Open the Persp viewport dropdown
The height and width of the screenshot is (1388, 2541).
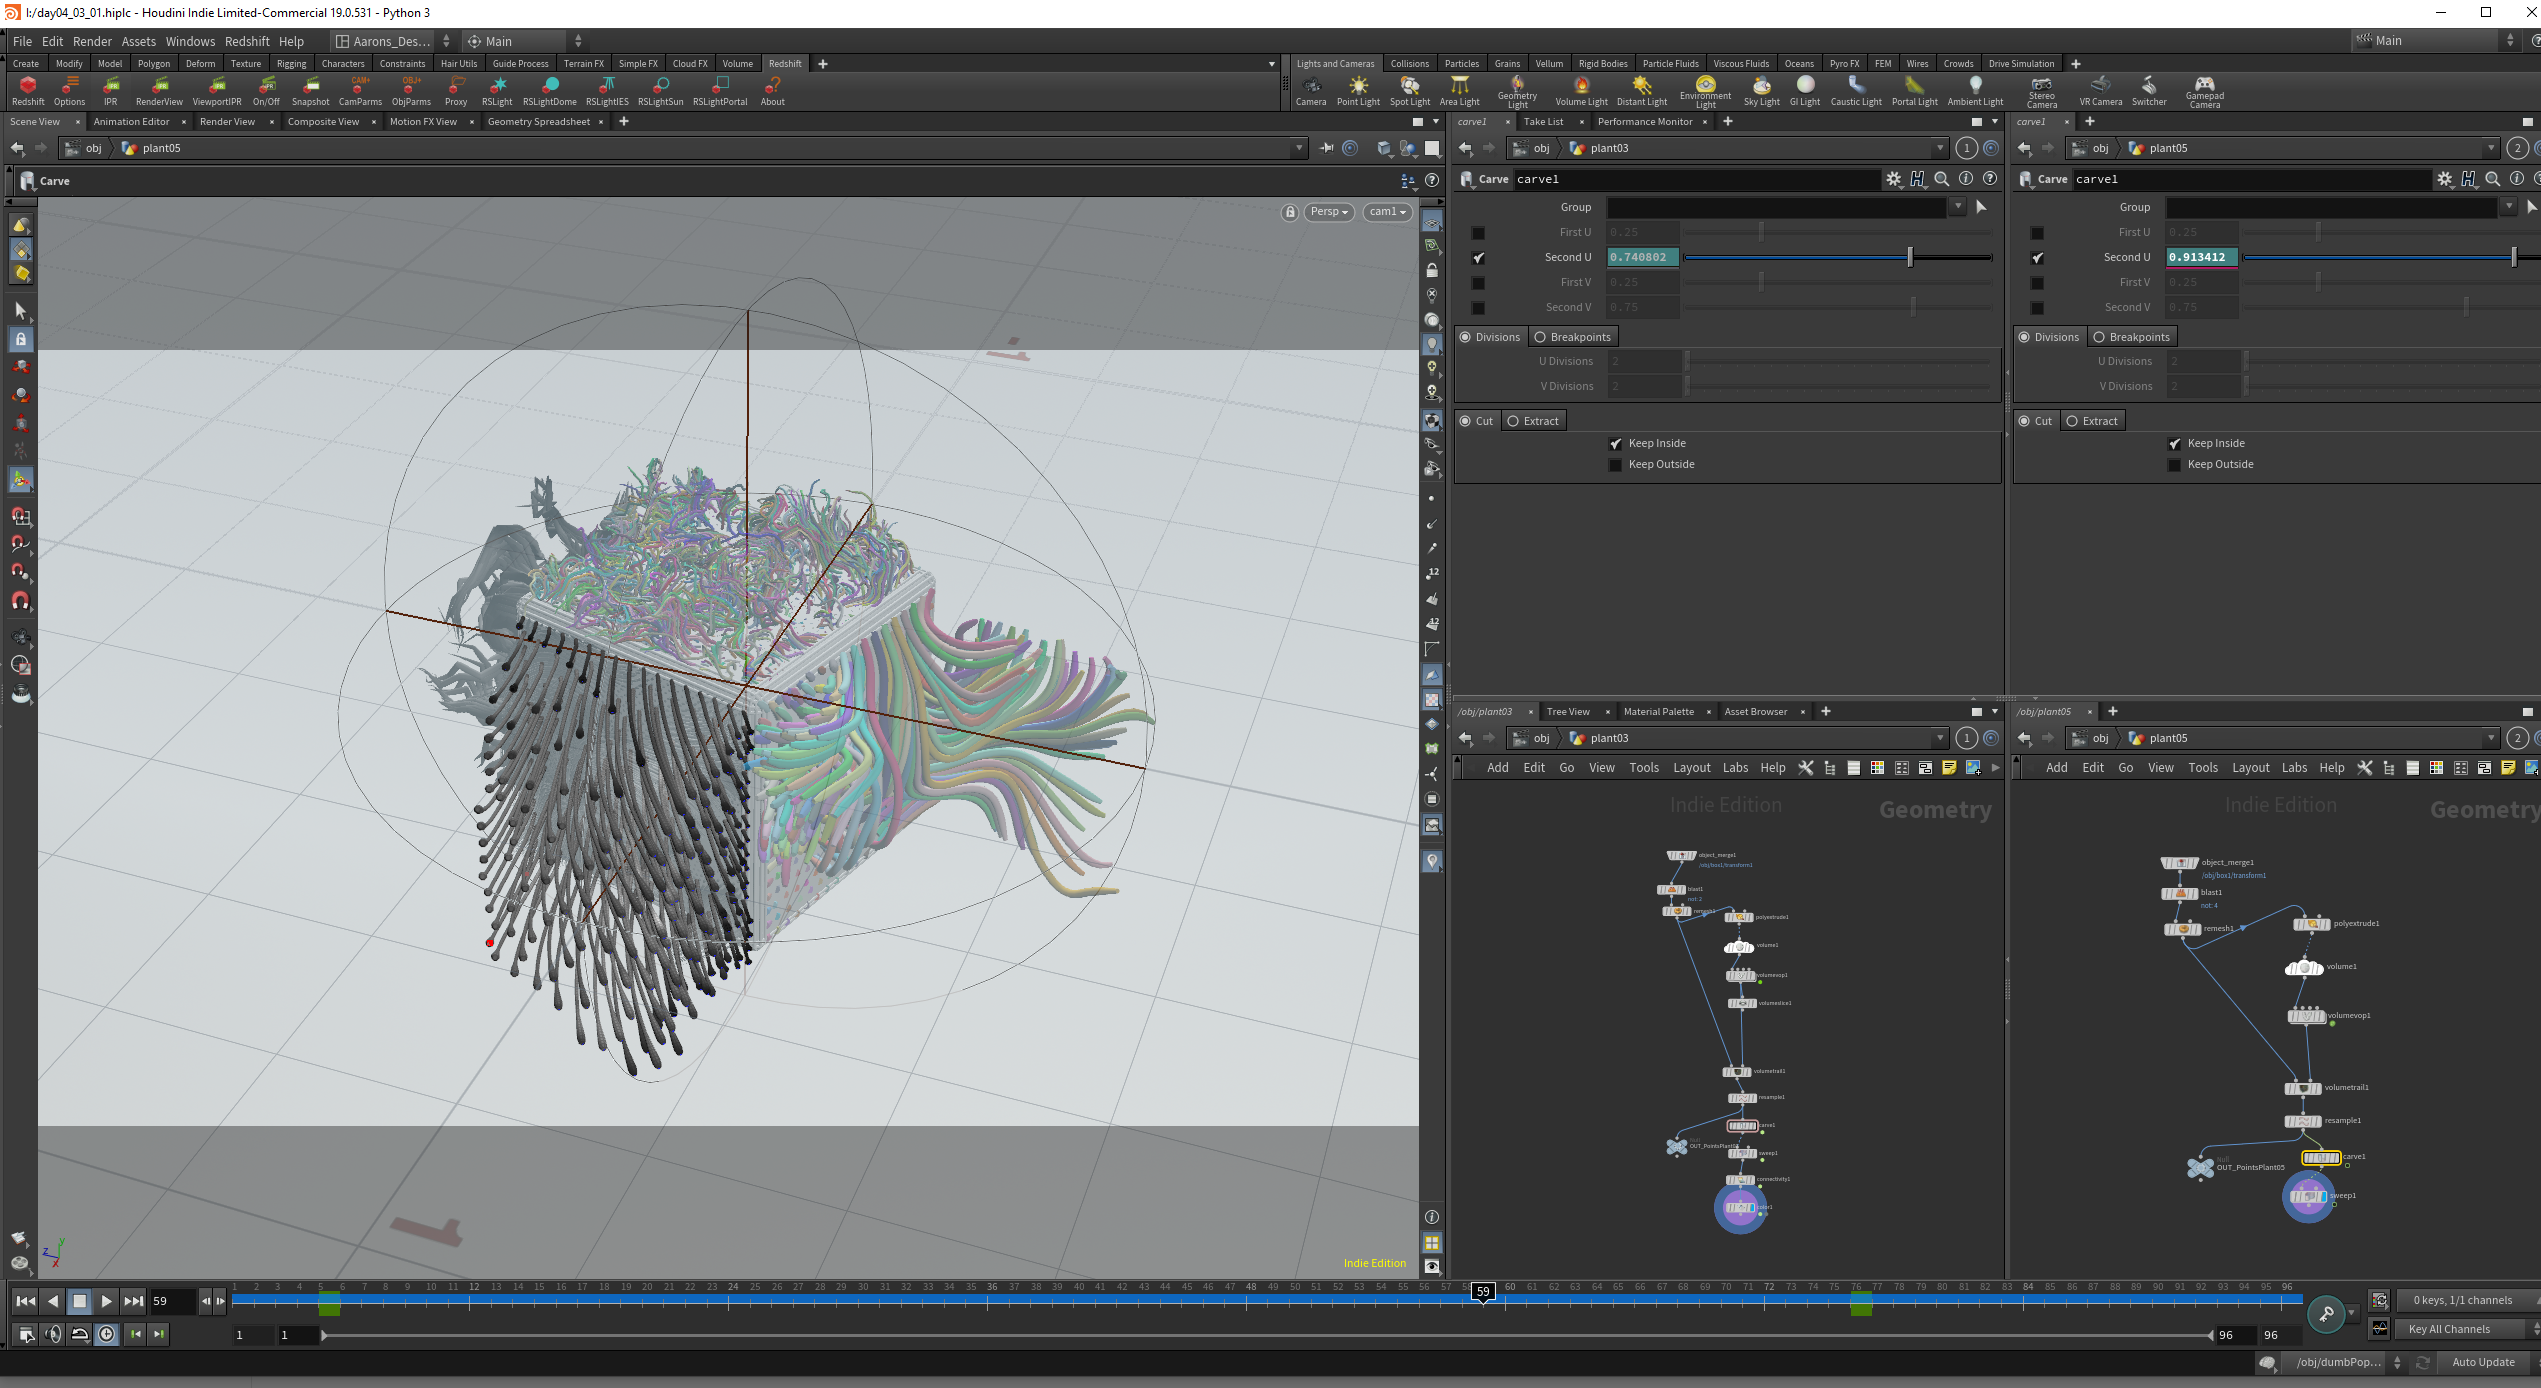(1329, 212)
